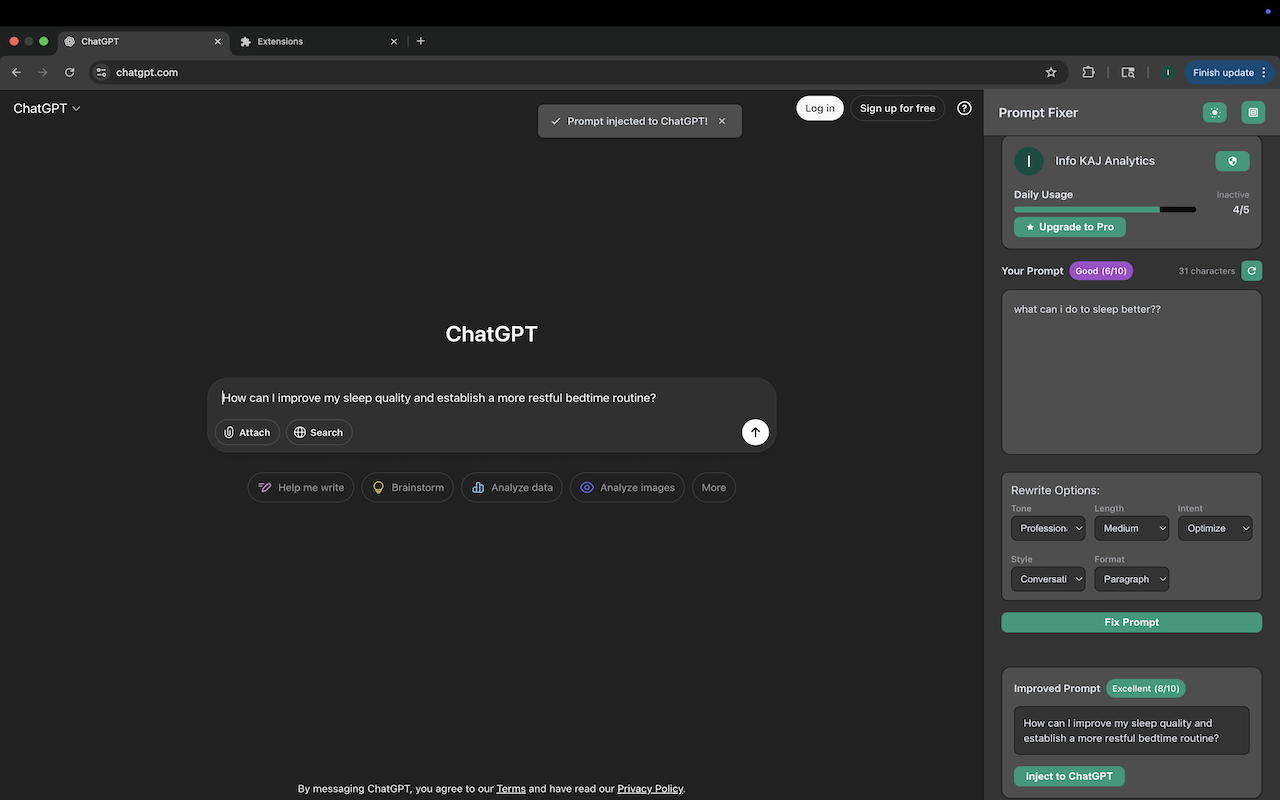Click the Info KAJ Analytics avatar circle
Image resolution: width=1280 pixels, height=800 pixels.
1029,161
